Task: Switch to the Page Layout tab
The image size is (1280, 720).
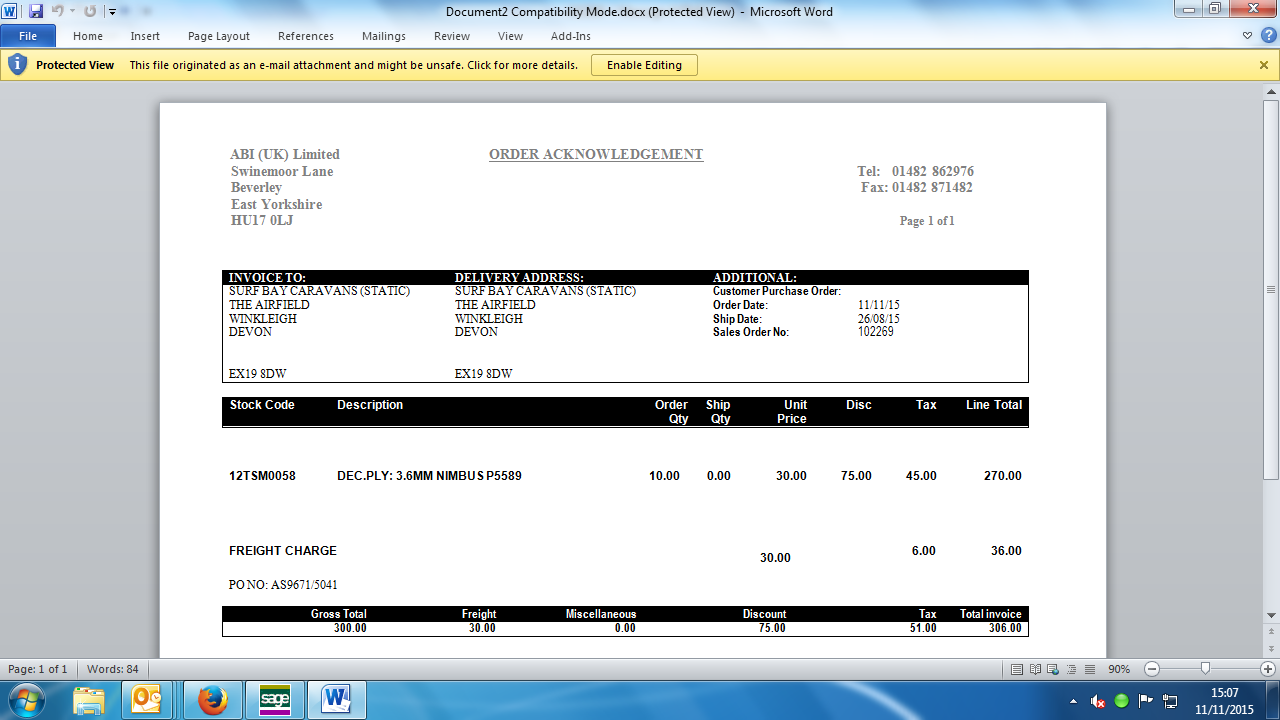Action: pyautogui.click(x=218, y=36)
